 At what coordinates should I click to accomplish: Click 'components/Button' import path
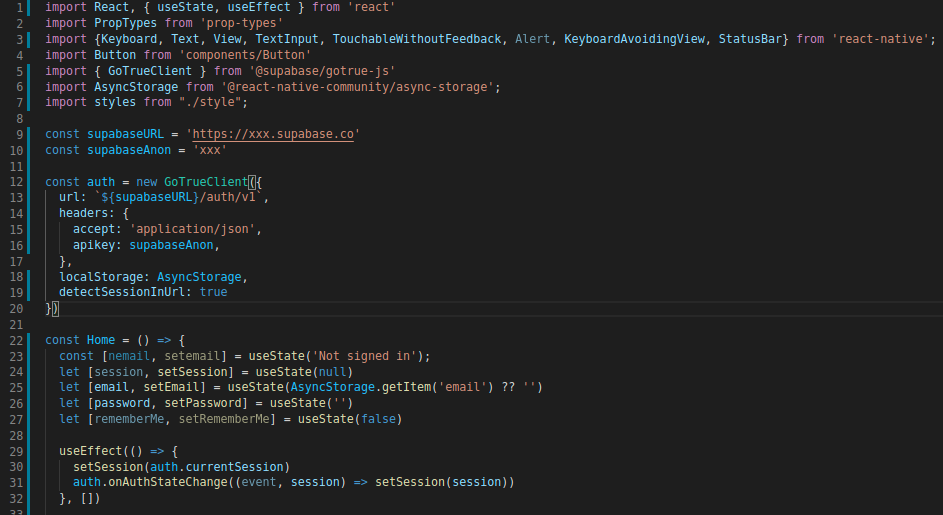click(x=245, y=55)
